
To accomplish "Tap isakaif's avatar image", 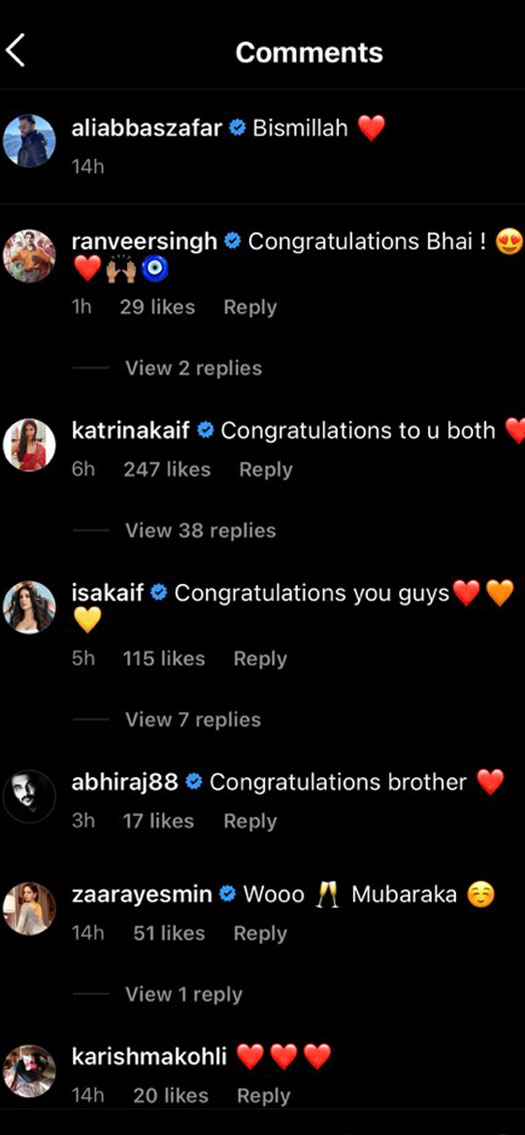I will (30, 607).
